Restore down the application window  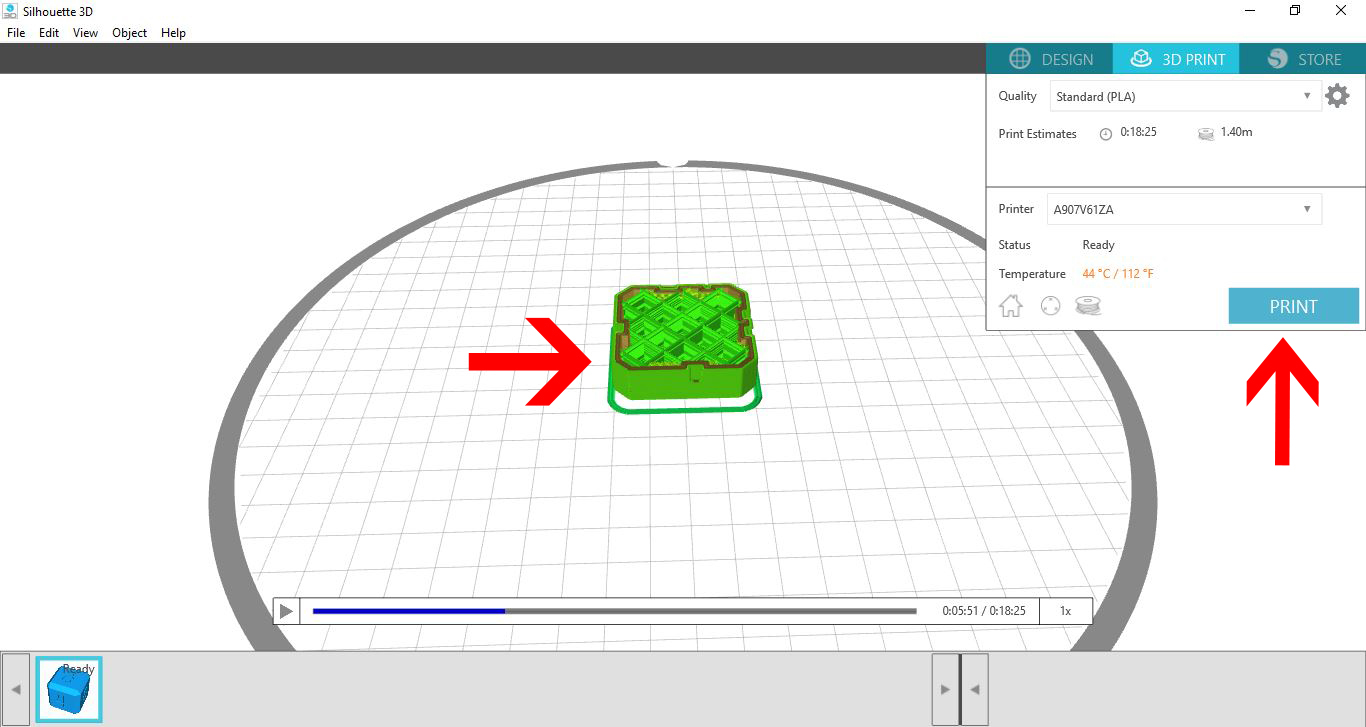coord(1295,11)
